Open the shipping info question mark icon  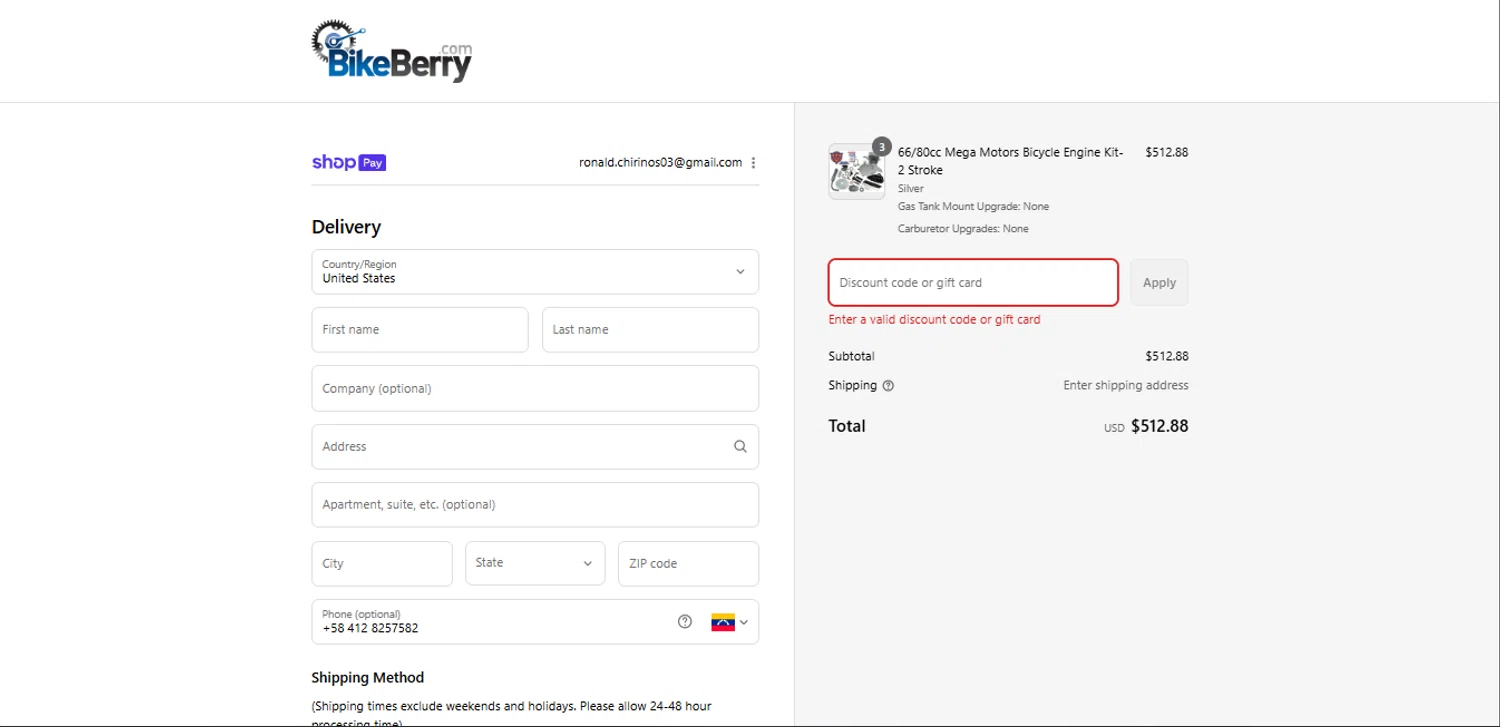coord(888,386)
